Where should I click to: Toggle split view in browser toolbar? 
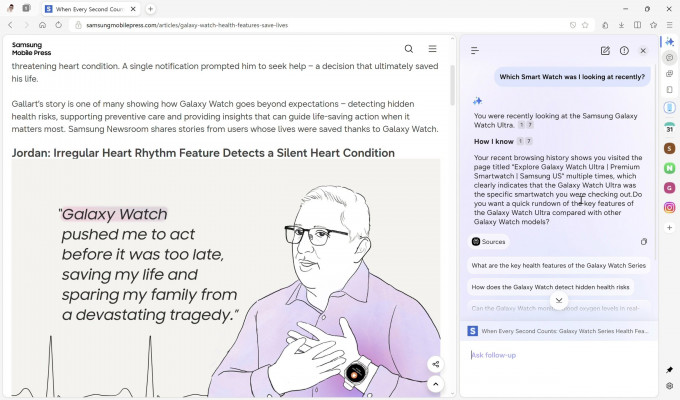(x=637, y=25)
